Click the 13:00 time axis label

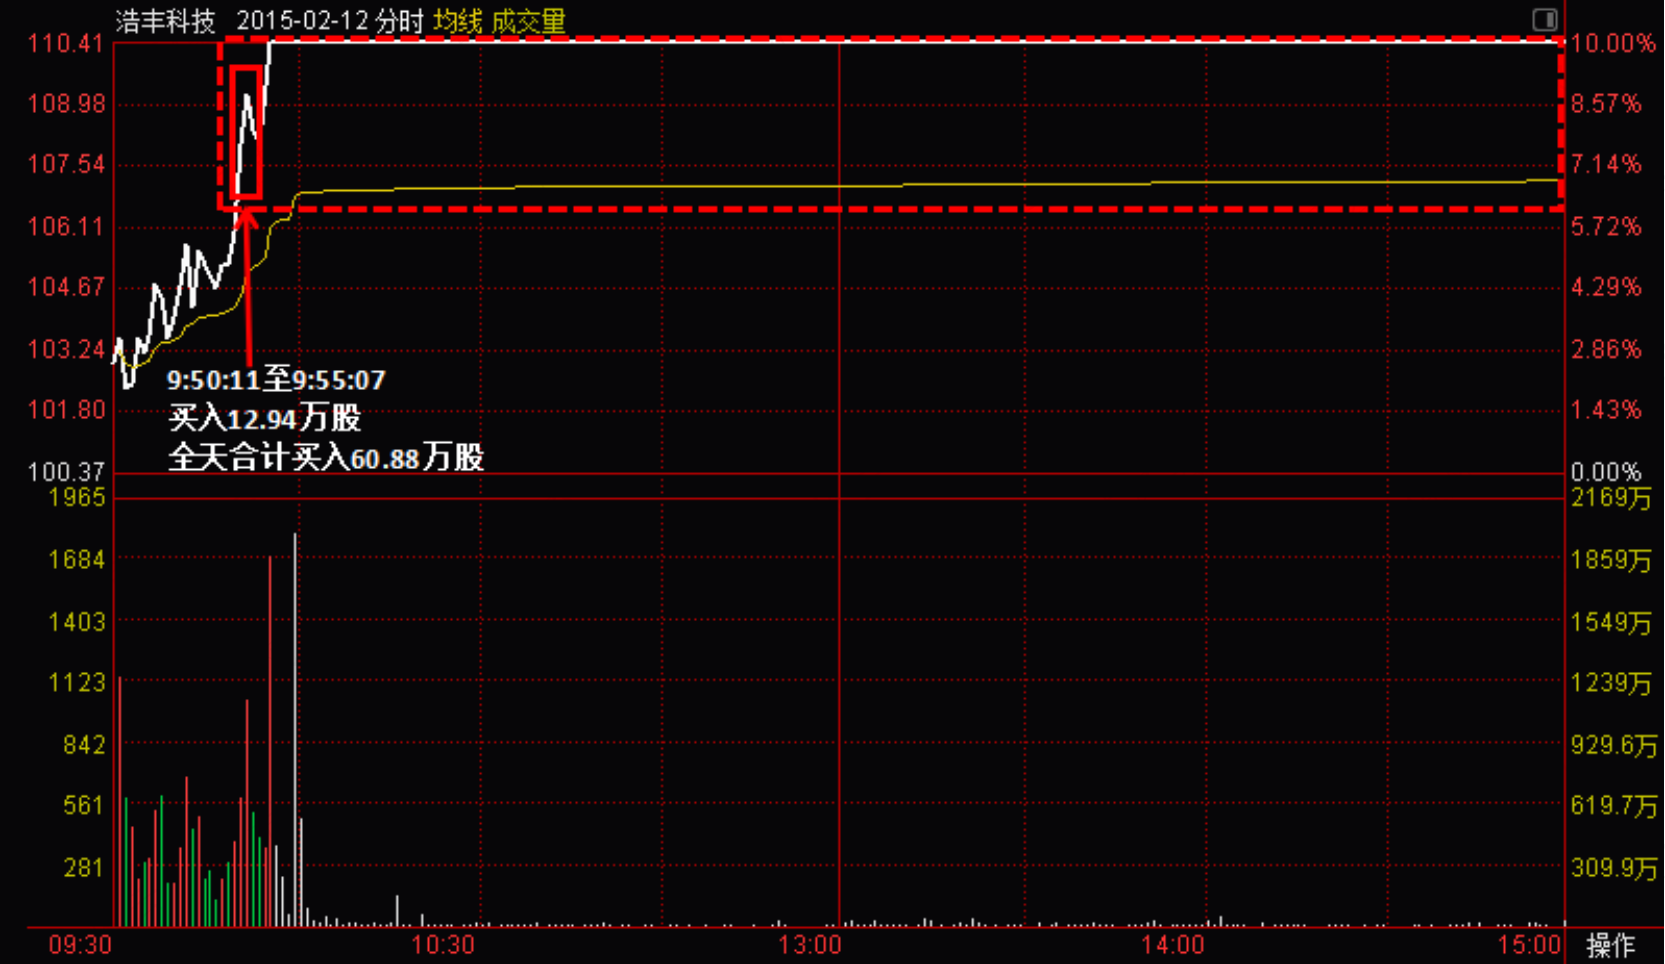tap(810, 945)
